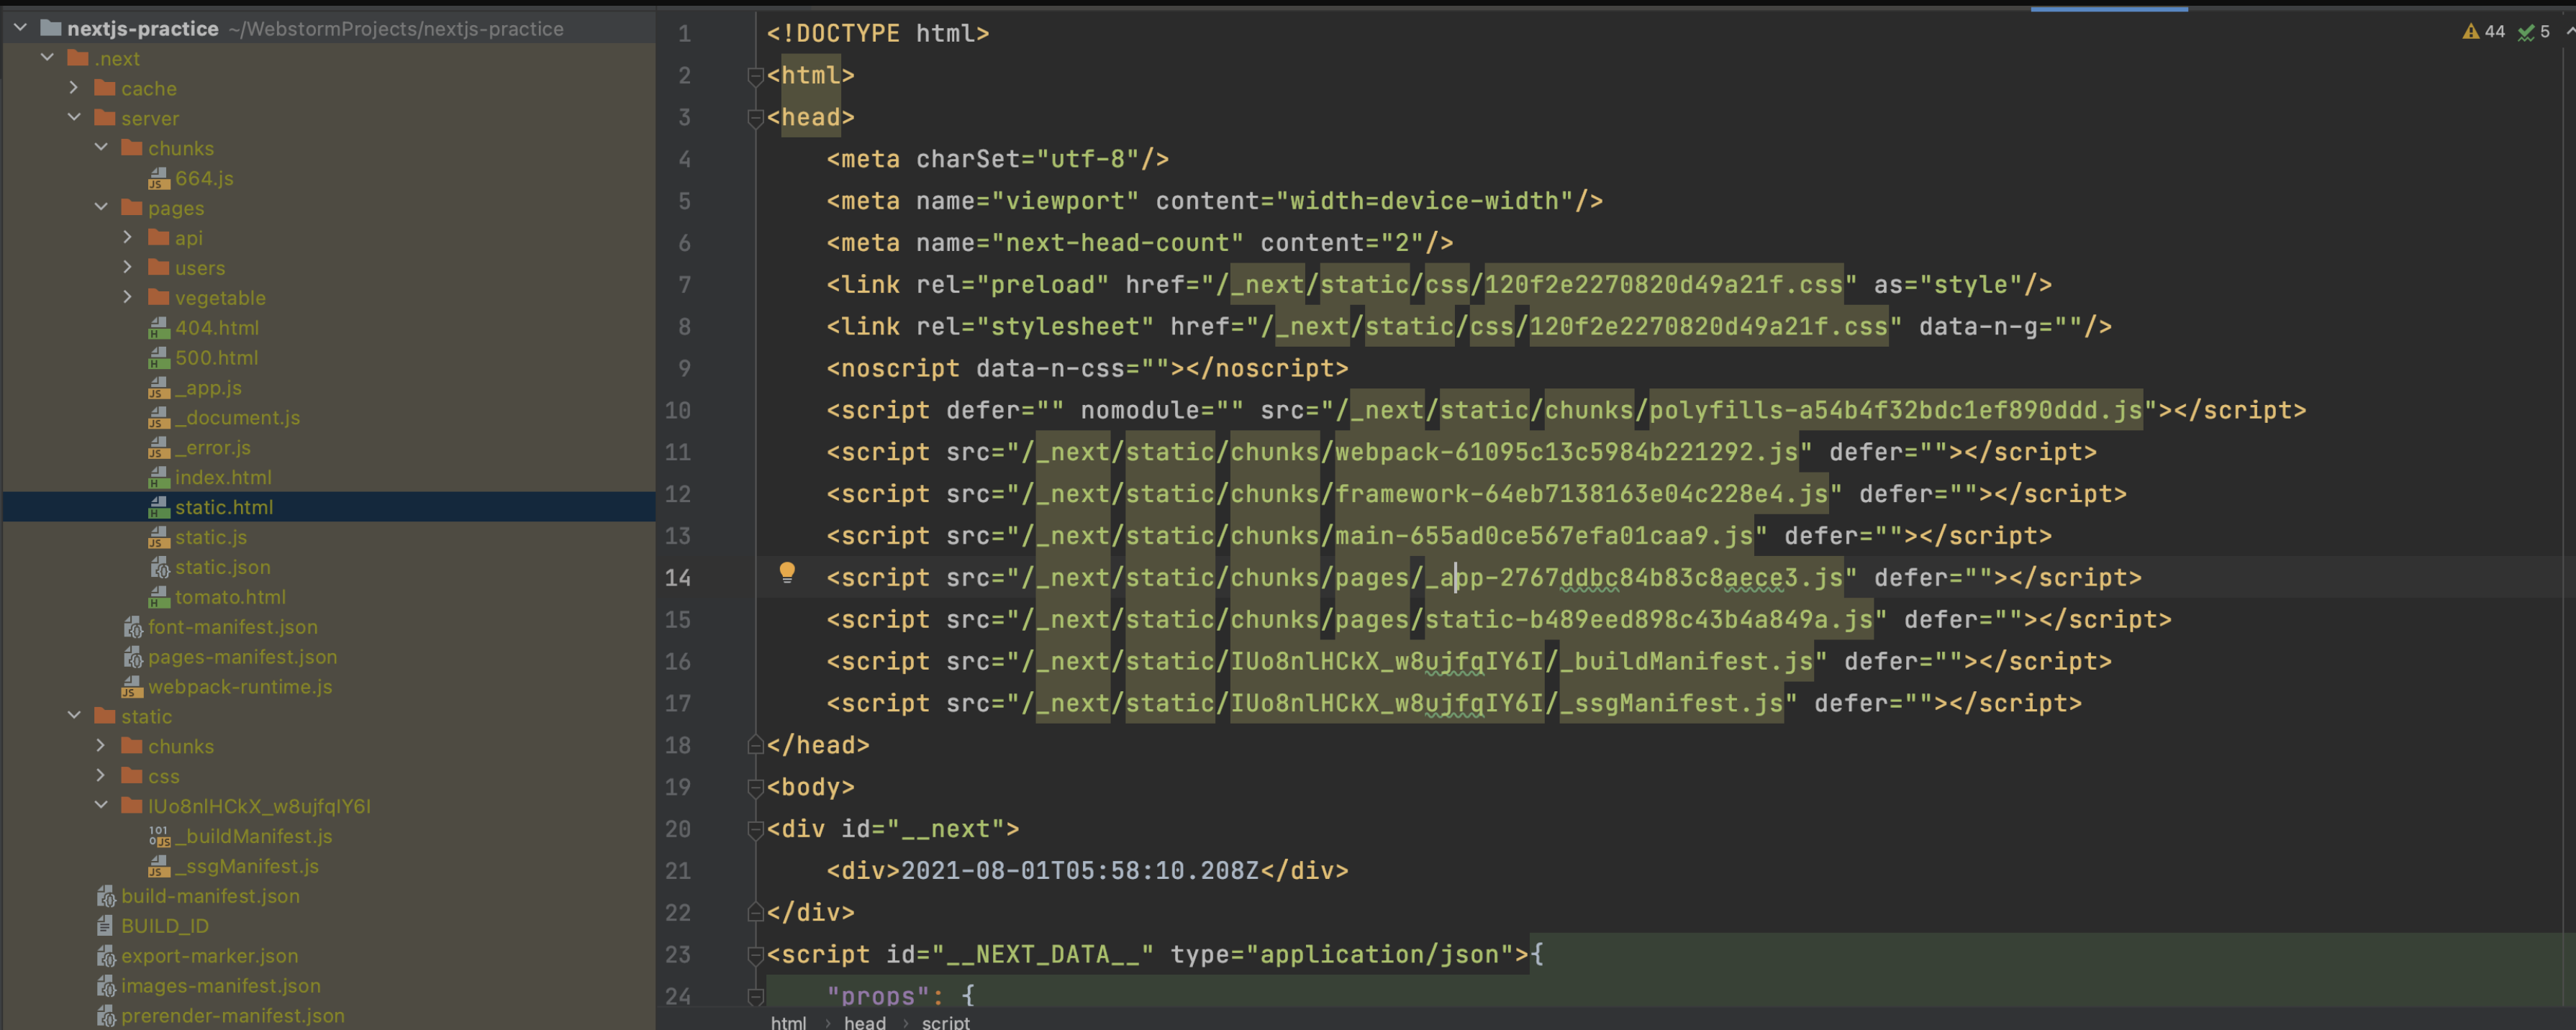2576x1030 pixels.
Task: Open the BUILD_ID file
Action: [x=165, y=926]
